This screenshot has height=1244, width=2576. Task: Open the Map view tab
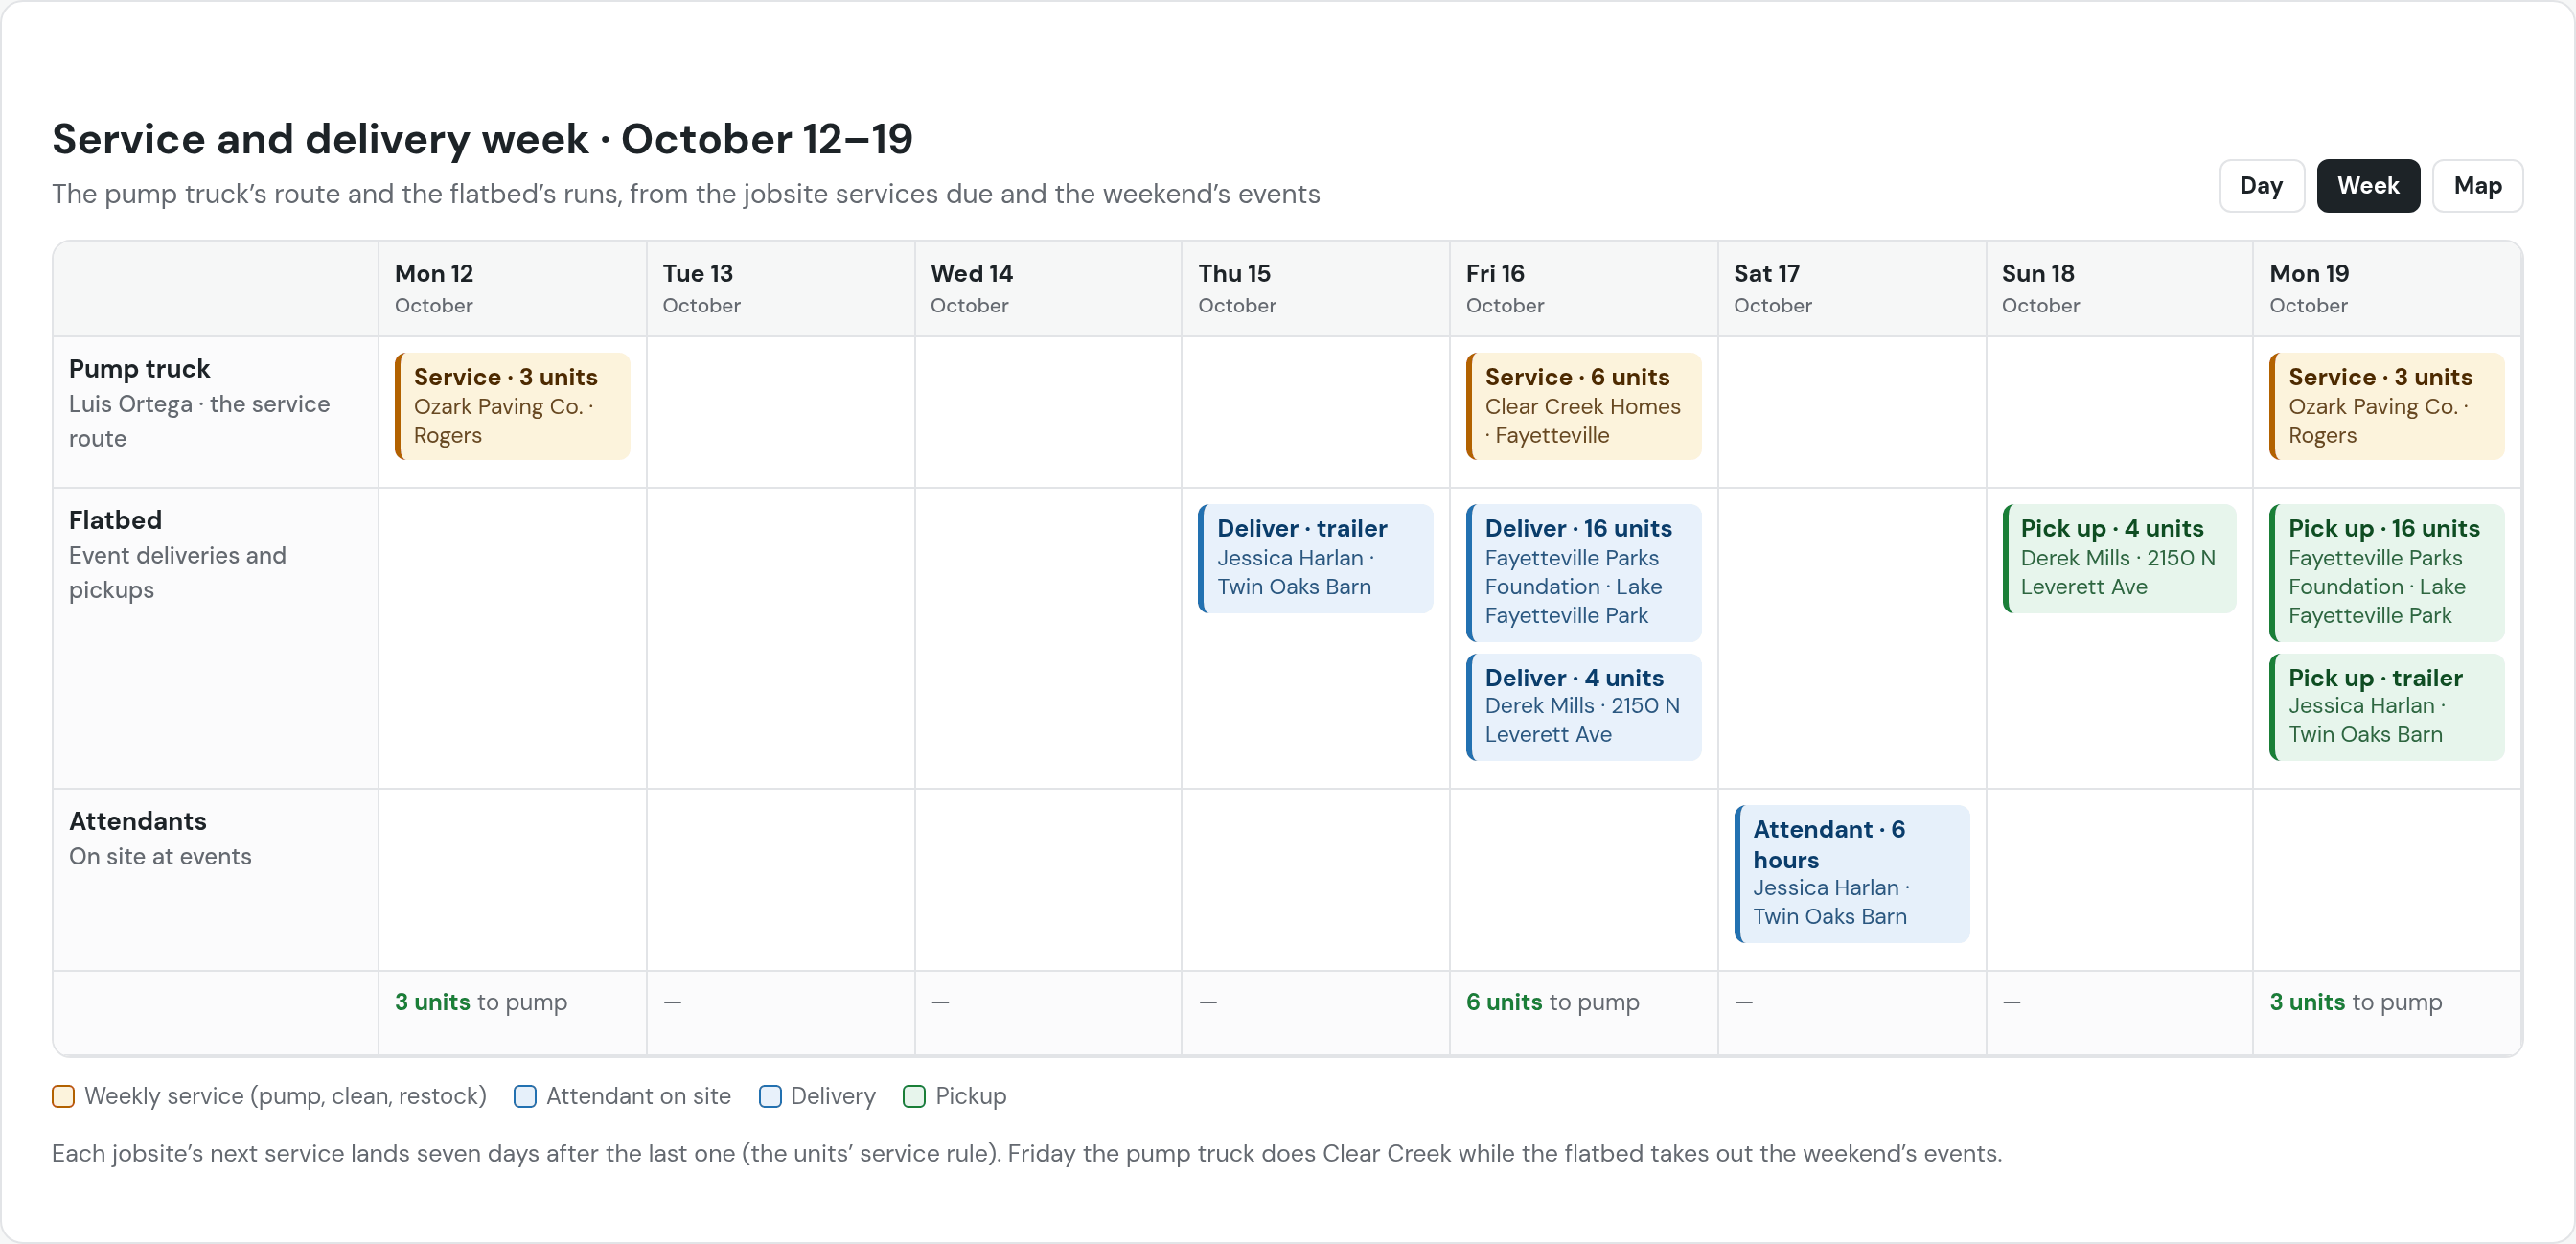pos(2477,186)
